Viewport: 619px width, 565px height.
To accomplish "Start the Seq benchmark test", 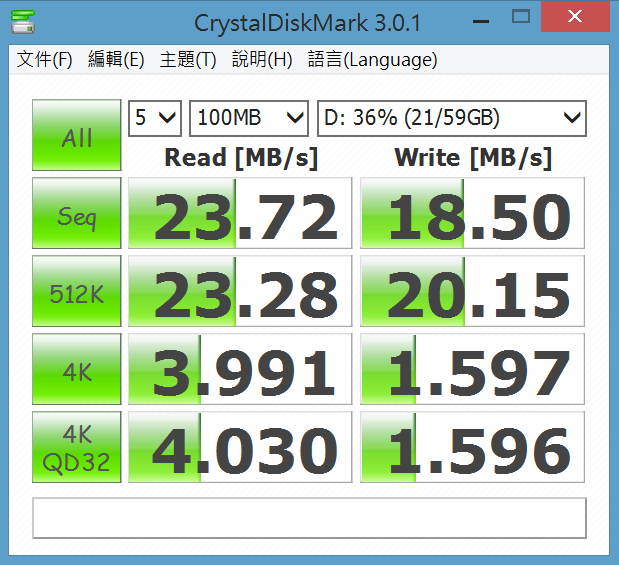I will (77, 213).
